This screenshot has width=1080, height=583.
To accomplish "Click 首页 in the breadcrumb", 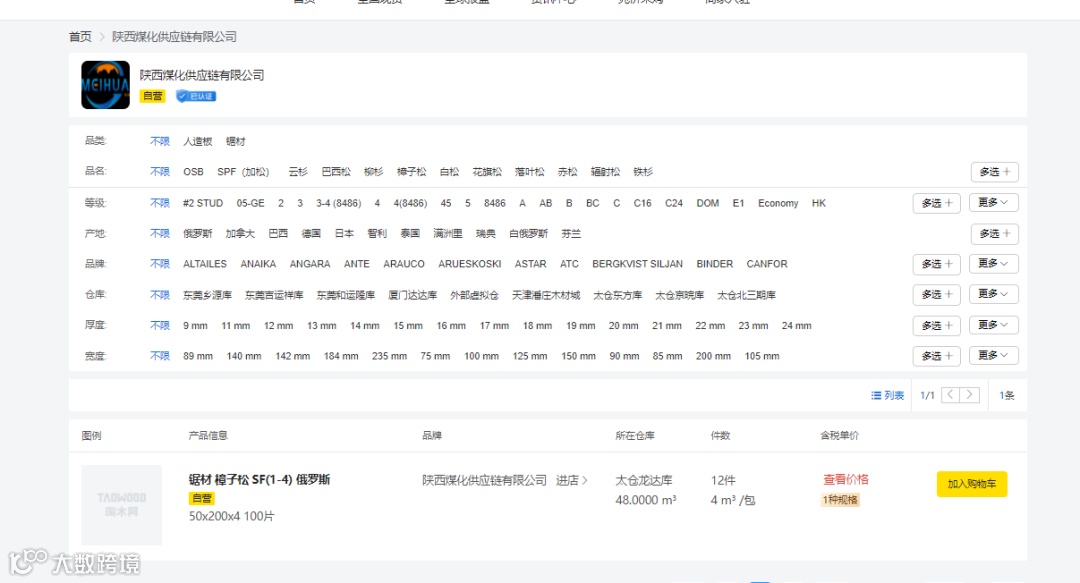I will (80, 37).
